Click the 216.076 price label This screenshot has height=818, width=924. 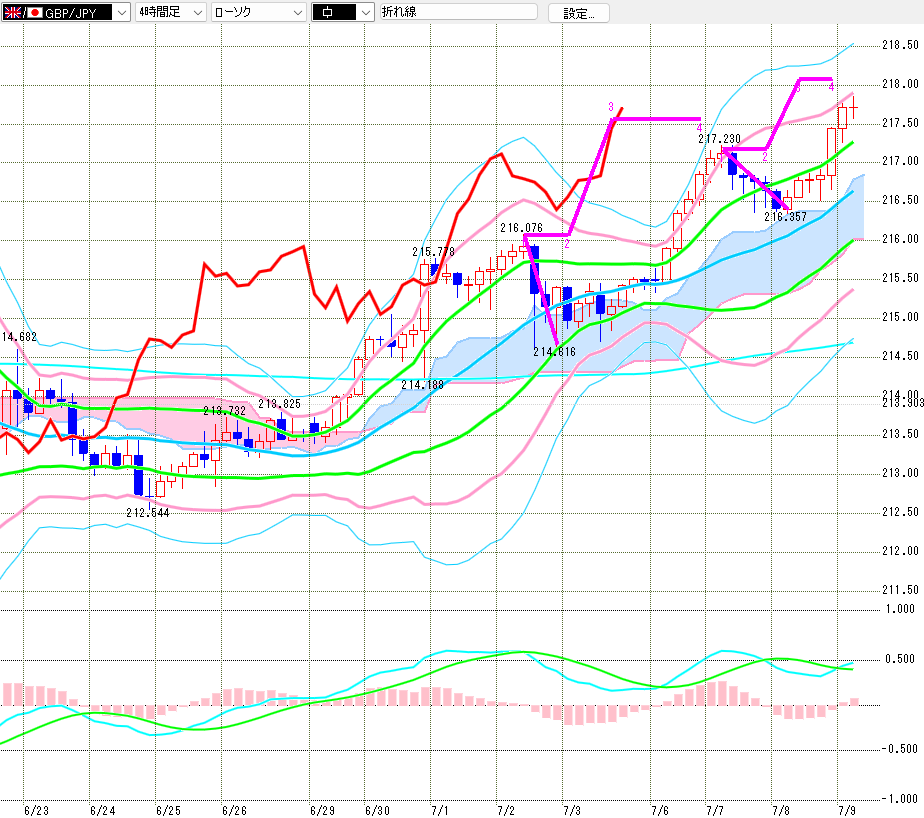(x=522, y=228)
